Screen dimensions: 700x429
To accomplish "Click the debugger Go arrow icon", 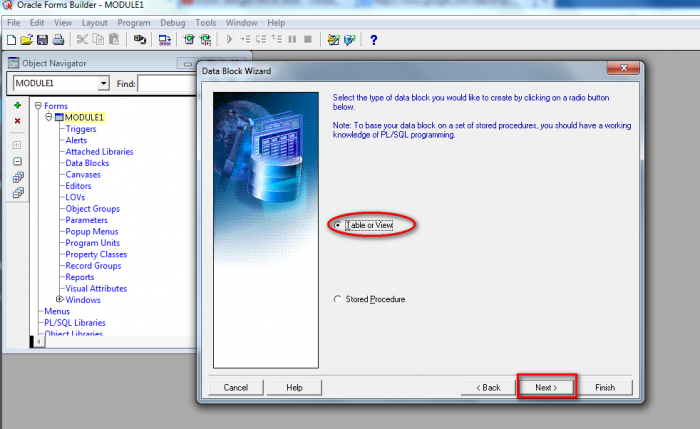I will point(229,40).
